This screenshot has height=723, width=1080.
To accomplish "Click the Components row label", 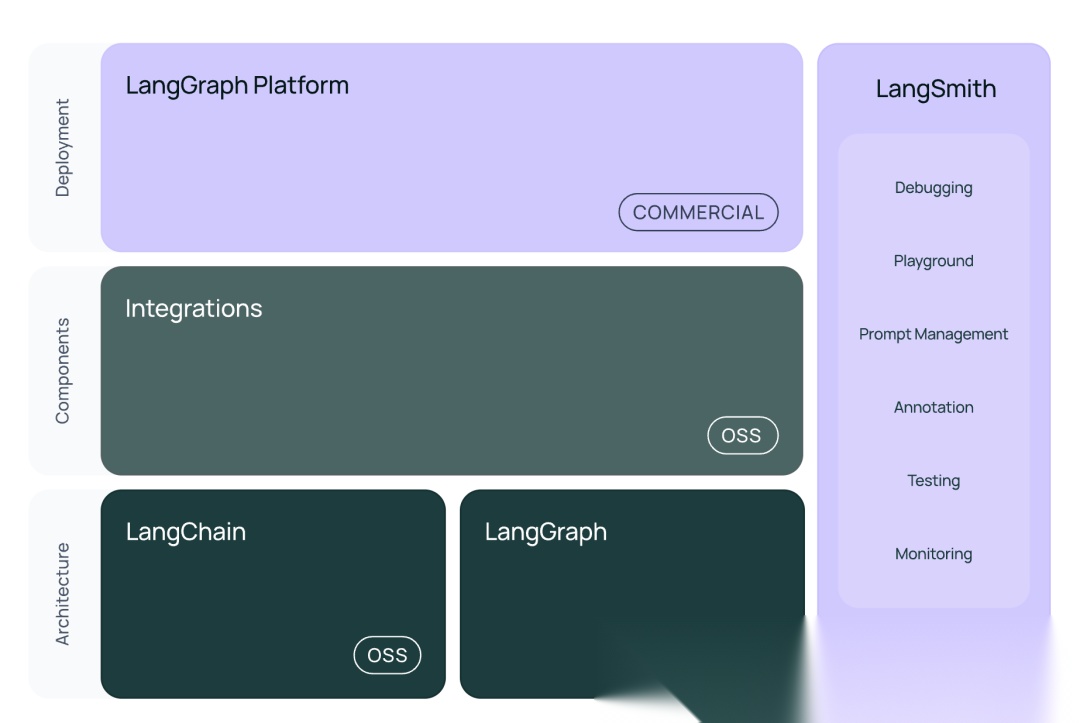I will (62, 370).
